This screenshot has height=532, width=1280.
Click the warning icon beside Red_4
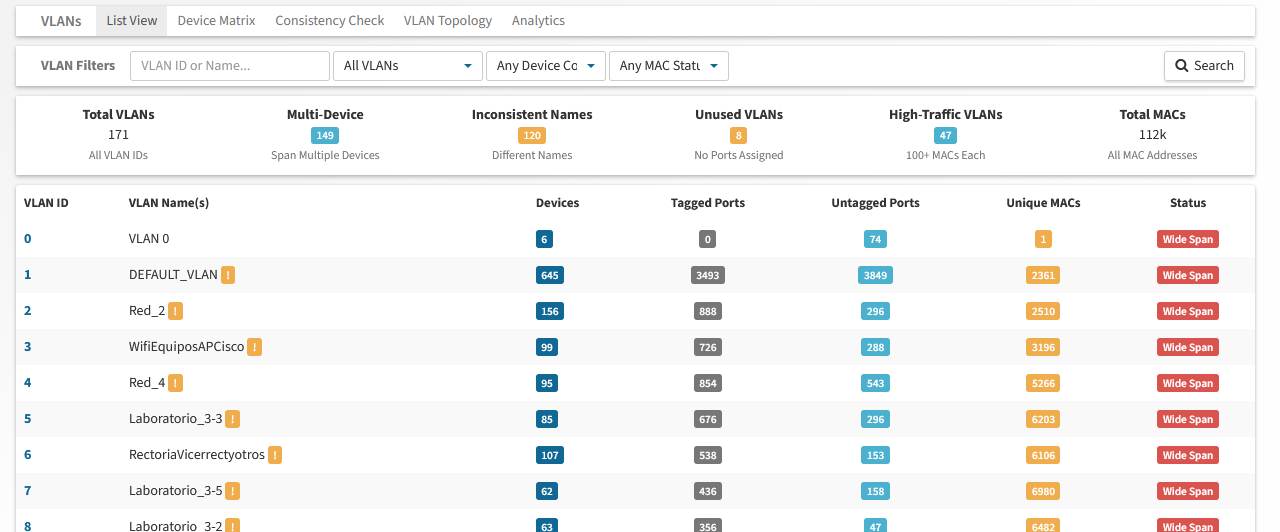pyautogui.click(x=176, y=383)
